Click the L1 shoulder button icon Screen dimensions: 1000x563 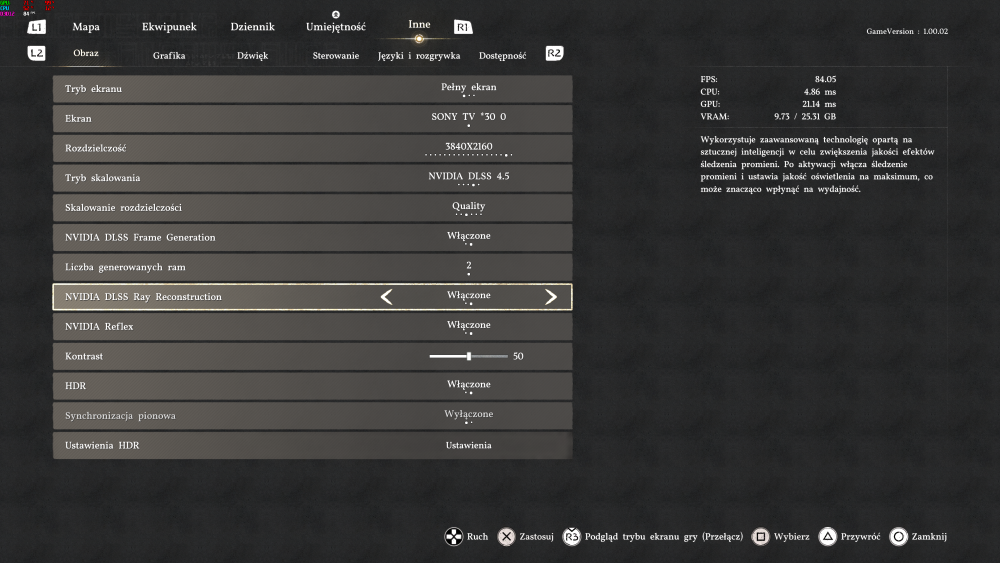click(x=36, y=27)
